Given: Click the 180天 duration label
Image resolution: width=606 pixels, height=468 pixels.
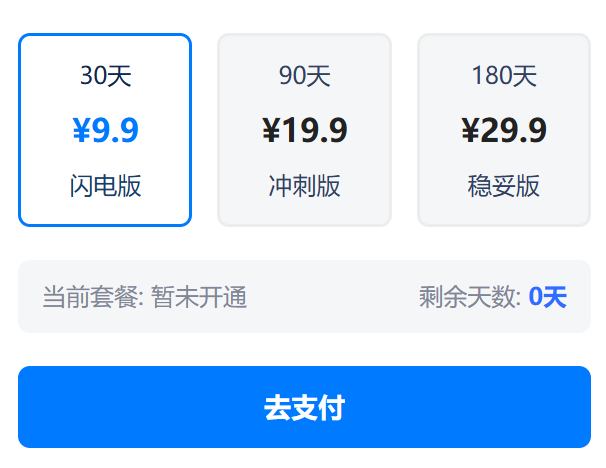Looking at the screenshot, I should (504, 76).
